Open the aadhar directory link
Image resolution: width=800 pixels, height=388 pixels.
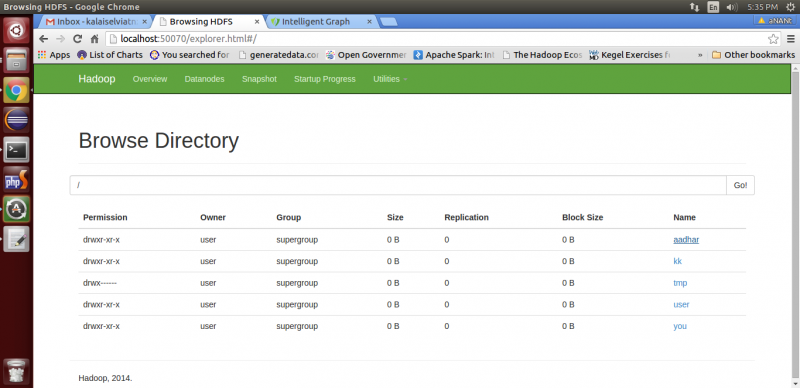pos(686,239)
